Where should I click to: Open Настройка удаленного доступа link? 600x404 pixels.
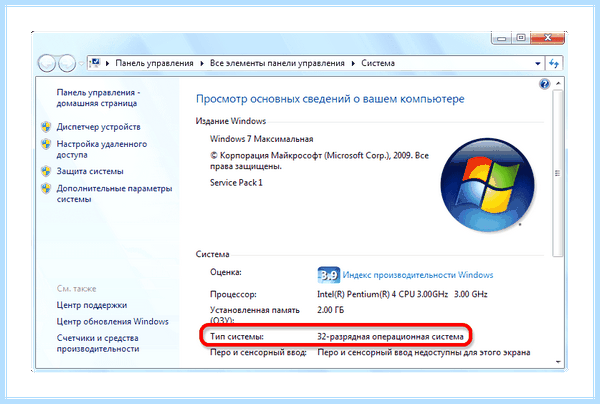[x=101, y=149]
